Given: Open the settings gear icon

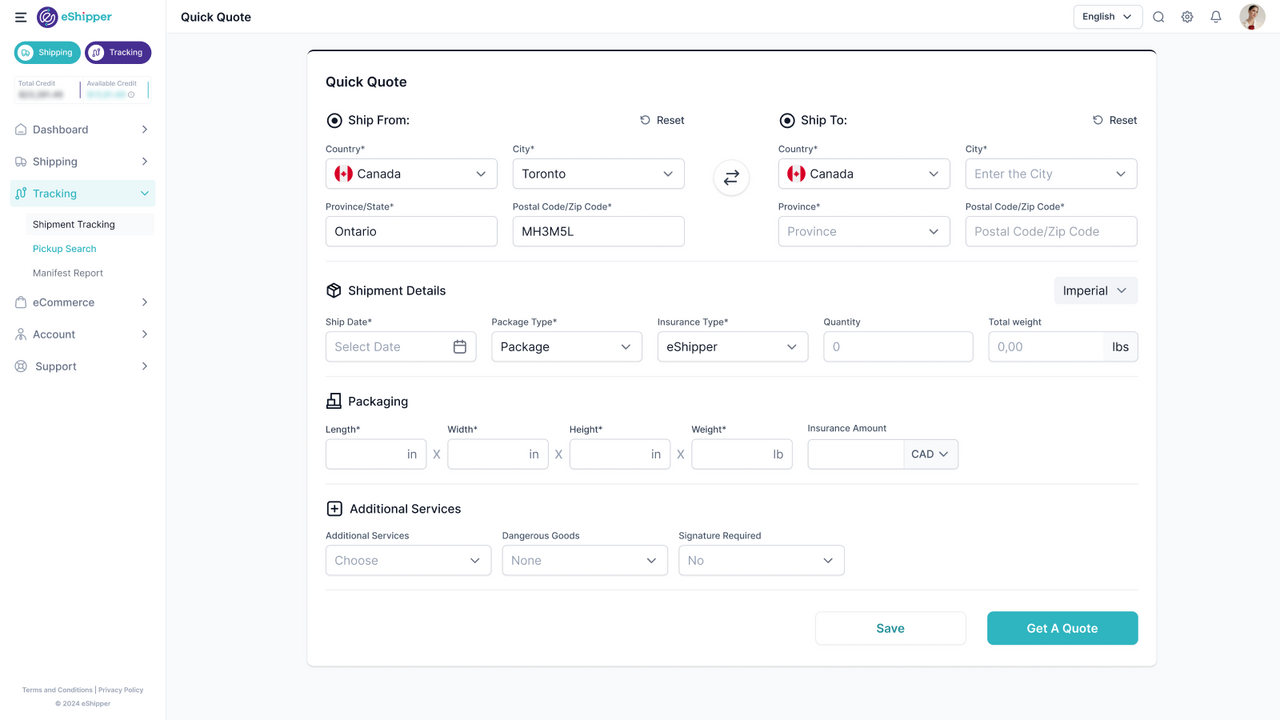Looking at the screenshot, I should point(1187,17).
